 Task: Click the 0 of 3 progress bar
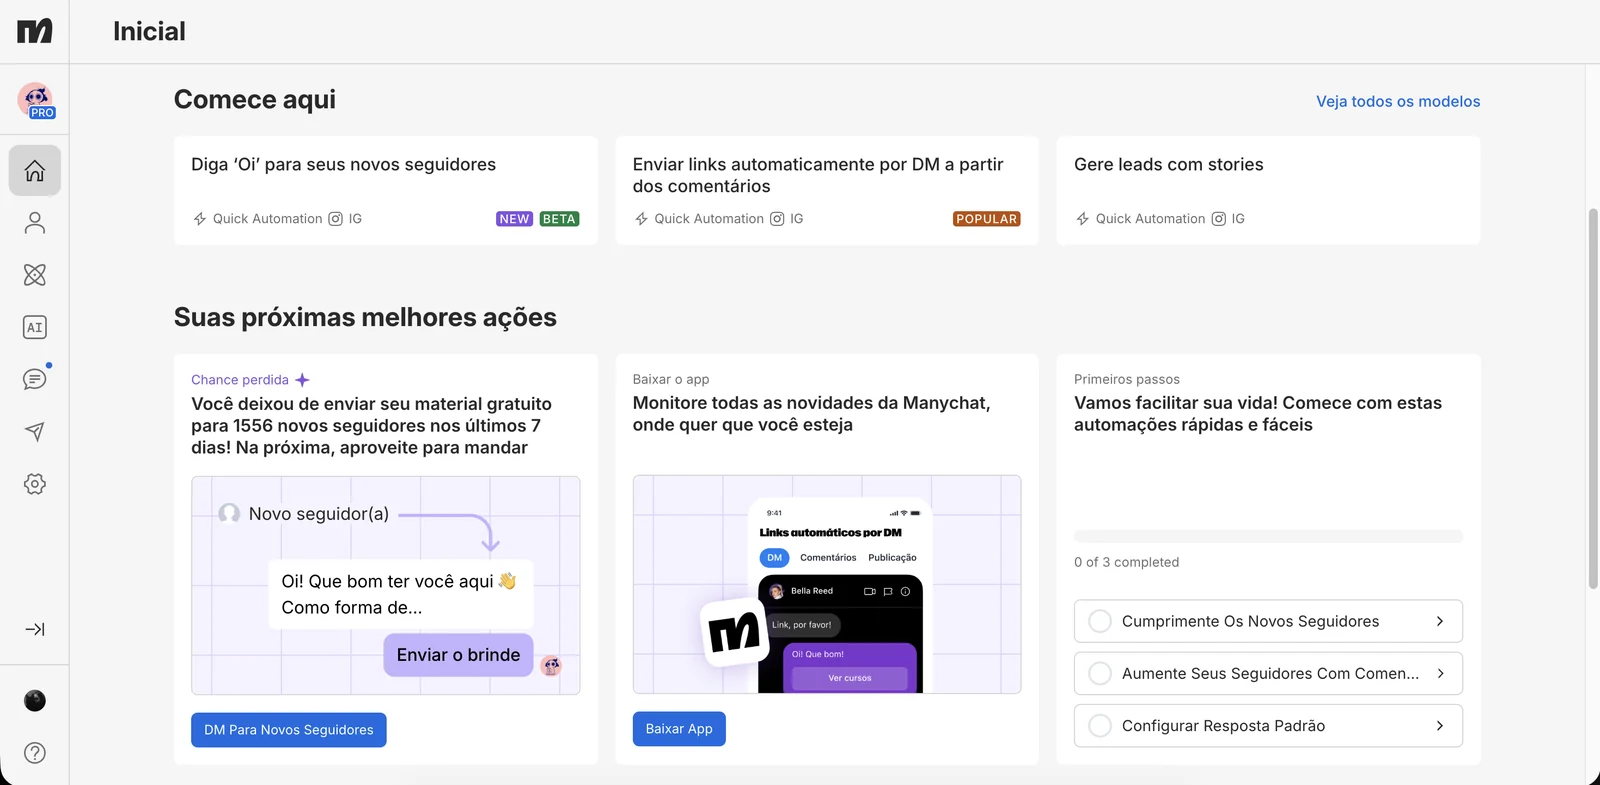[x=1268, y=537]
